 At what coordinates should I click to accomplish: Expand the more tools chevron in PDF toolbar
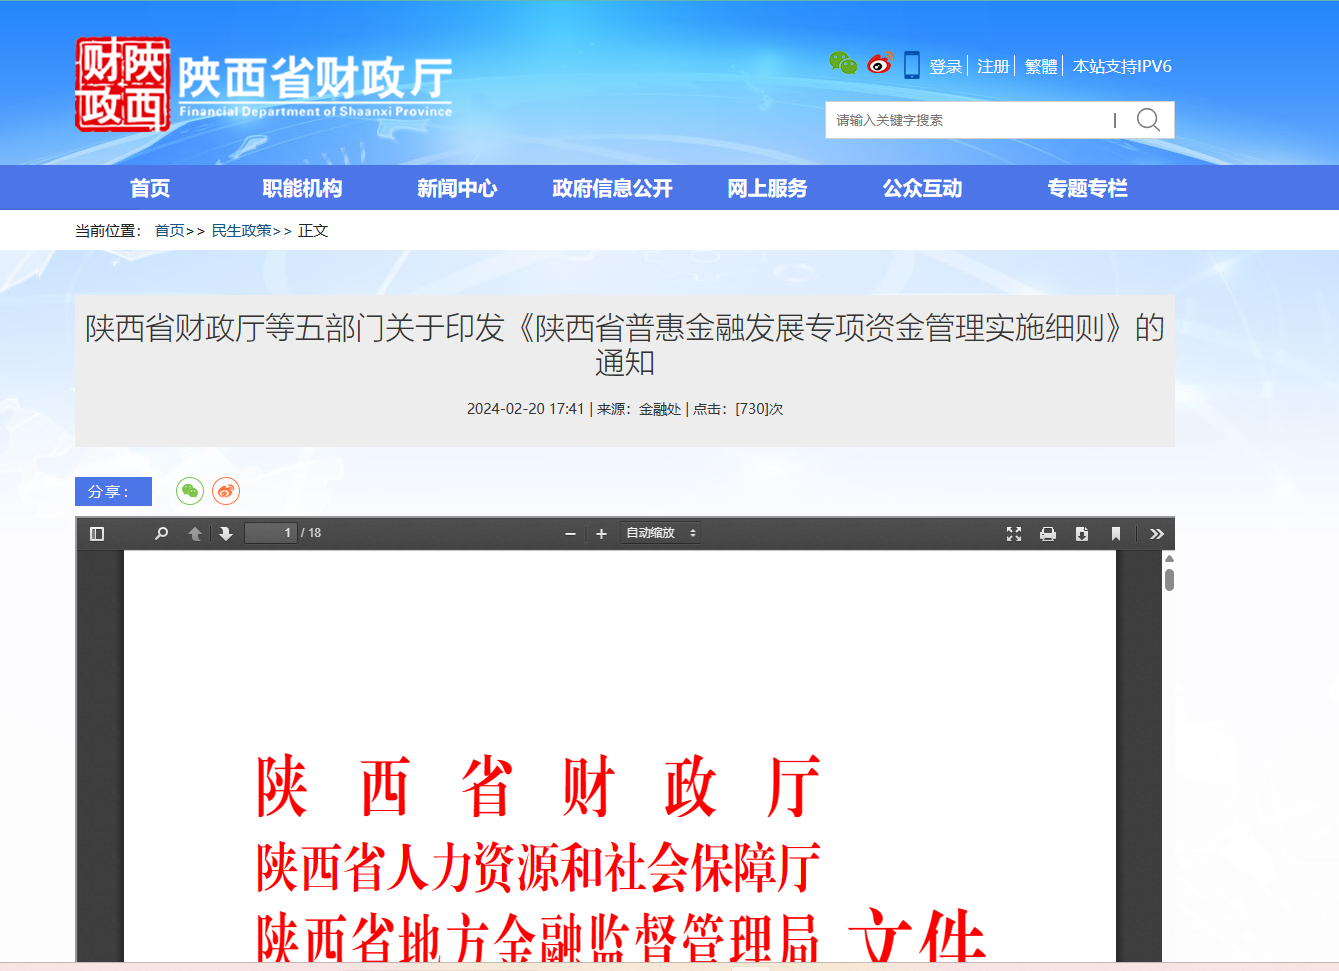click(1156, 533)
